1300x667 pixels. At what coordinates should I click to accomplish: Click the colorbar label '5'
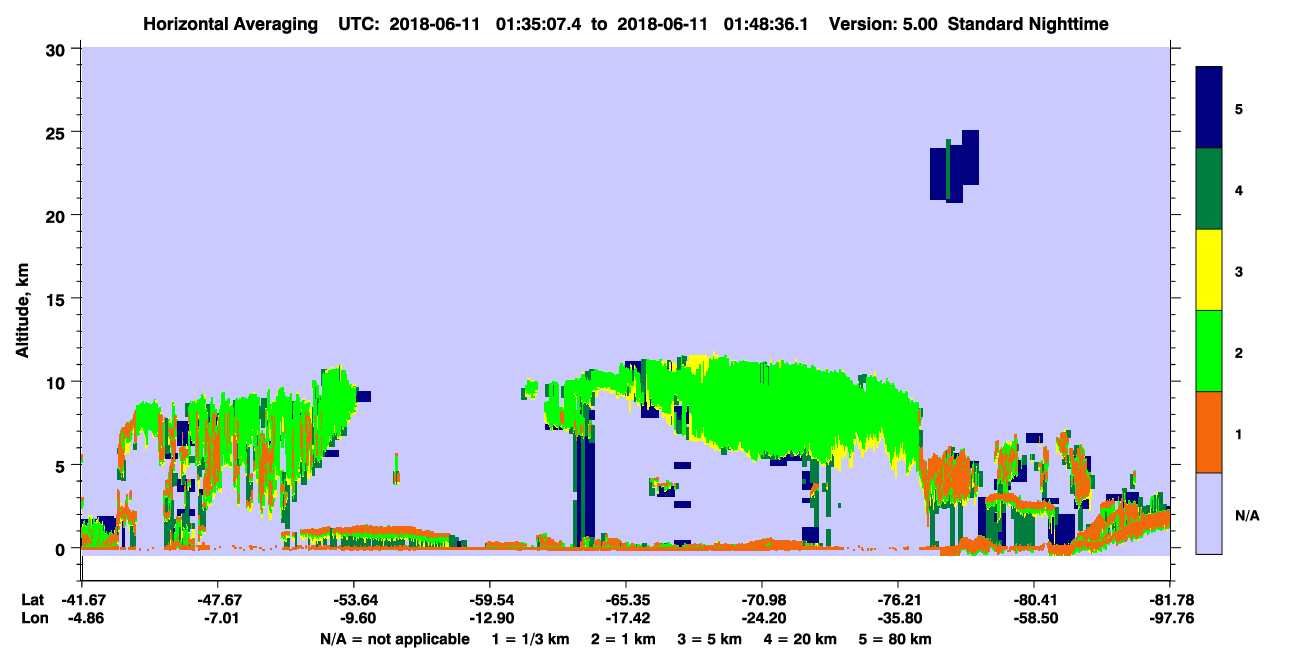1239,108
